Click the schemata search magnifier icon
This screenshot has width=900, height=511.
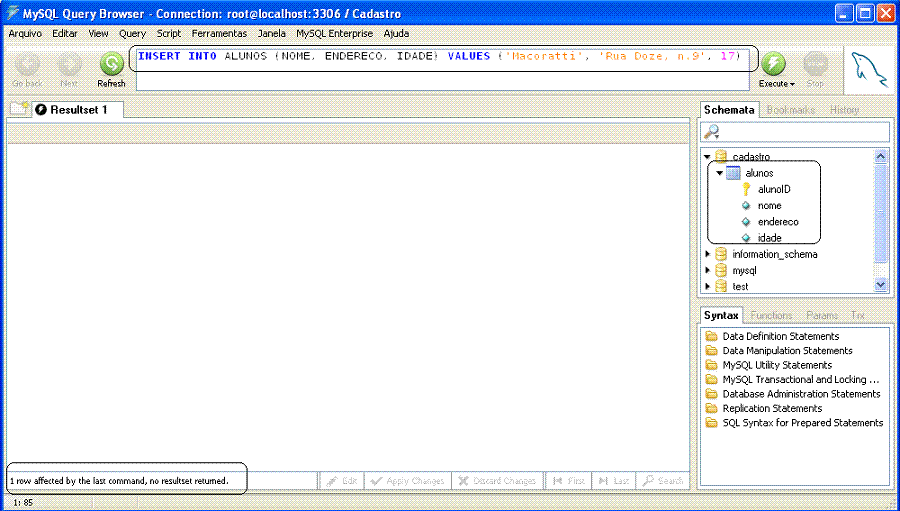click(712, 133)
